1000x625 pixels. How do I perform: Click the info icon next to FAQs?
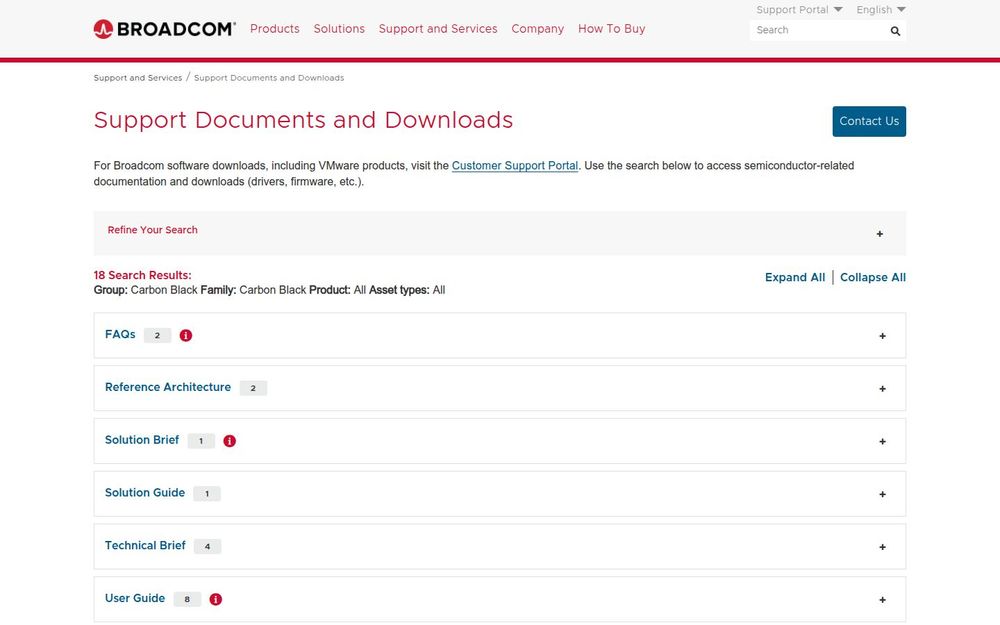[186, 335]
